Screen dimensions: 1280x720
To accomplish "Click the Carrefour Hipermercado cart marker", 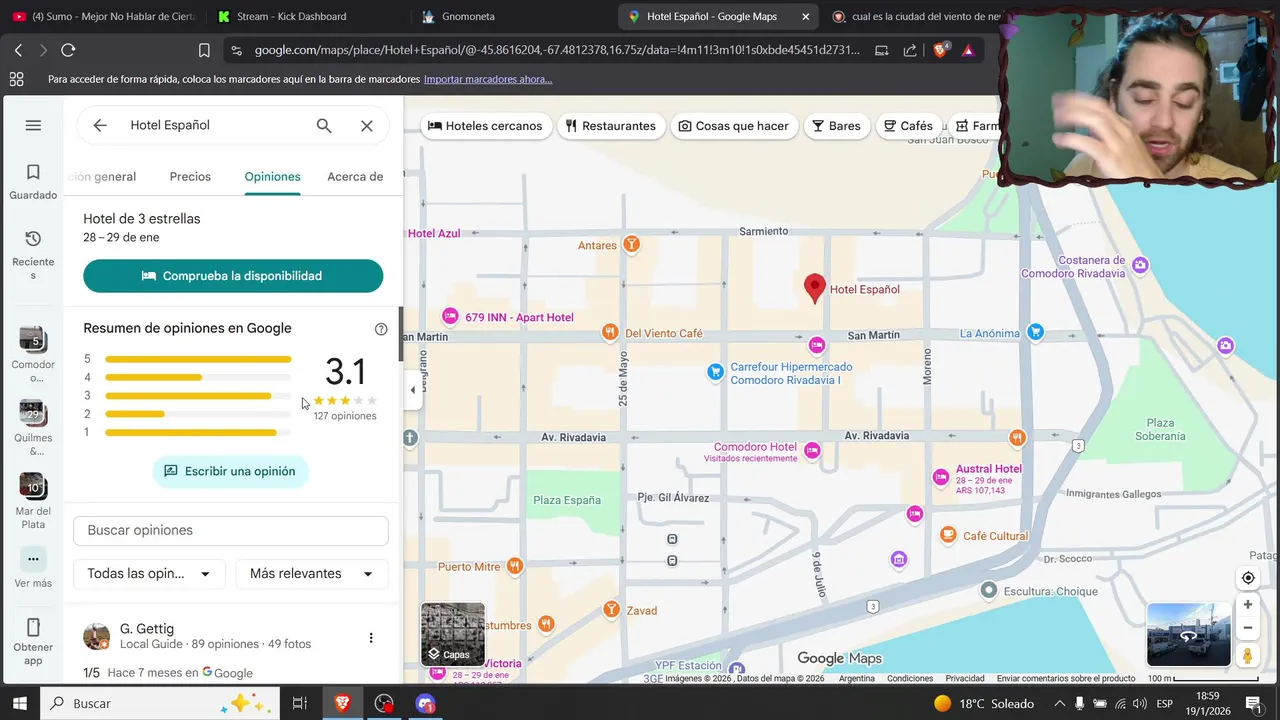I will click(715, 372).
